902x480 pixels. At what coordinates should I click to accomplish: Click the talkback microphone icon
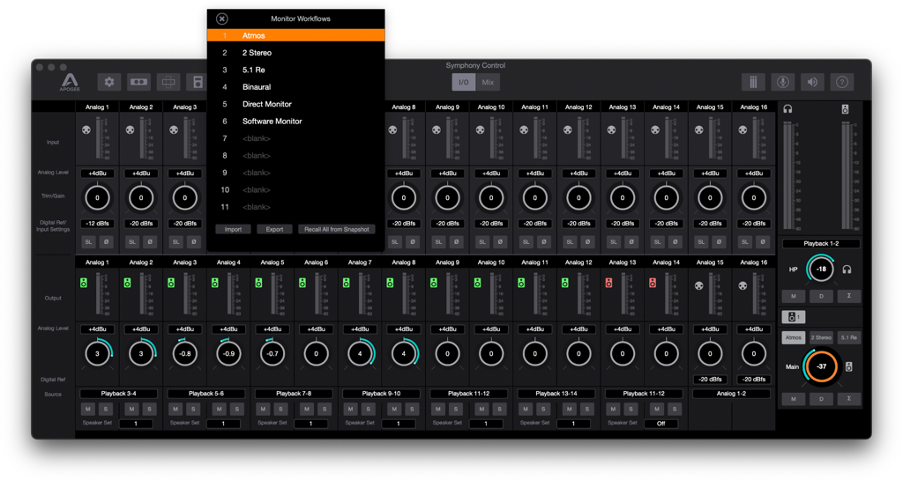click(x=782, y=82)
